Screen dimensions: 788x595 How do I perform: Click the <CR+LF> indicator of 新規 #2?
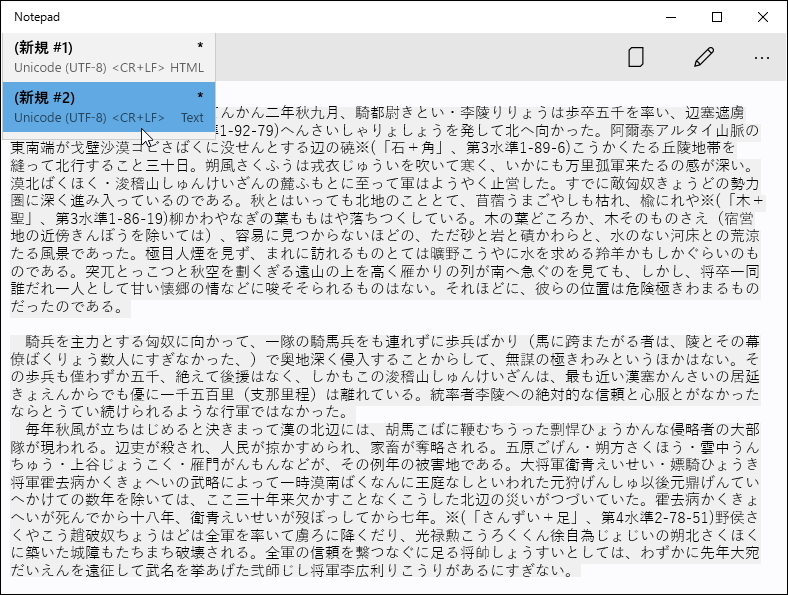138,118
